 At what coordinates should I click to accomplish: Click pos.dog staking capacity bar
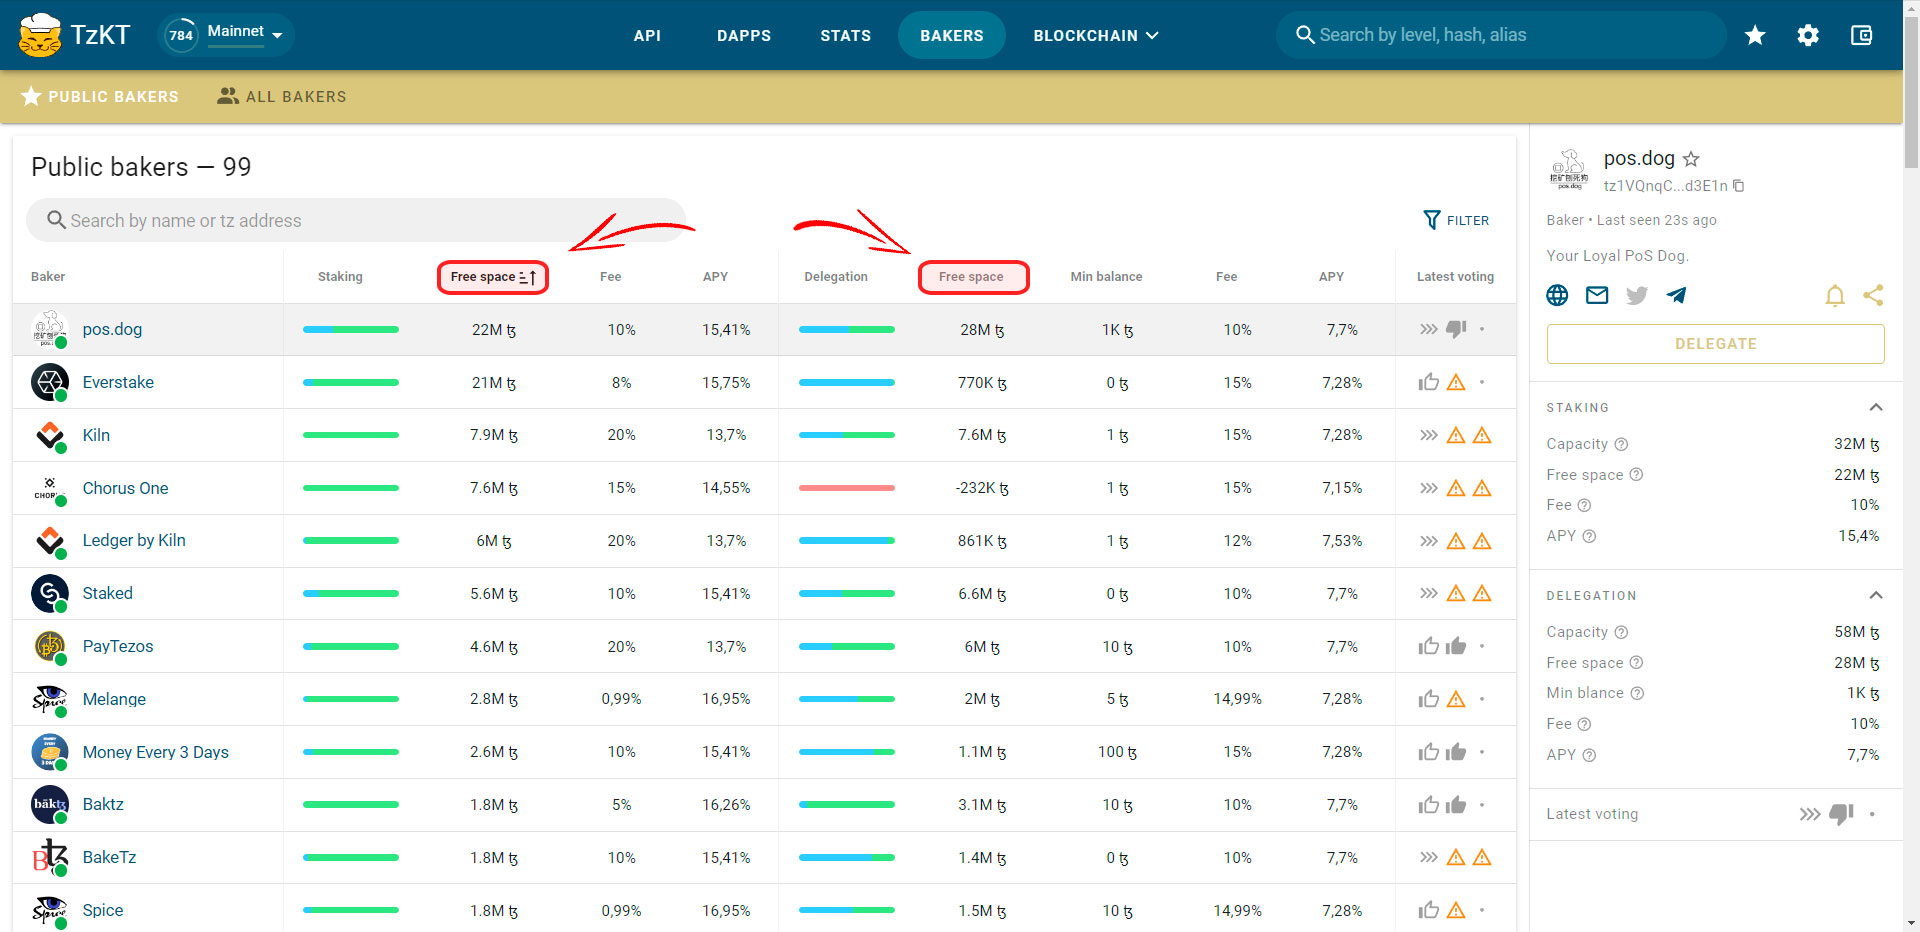pos(351,329)
